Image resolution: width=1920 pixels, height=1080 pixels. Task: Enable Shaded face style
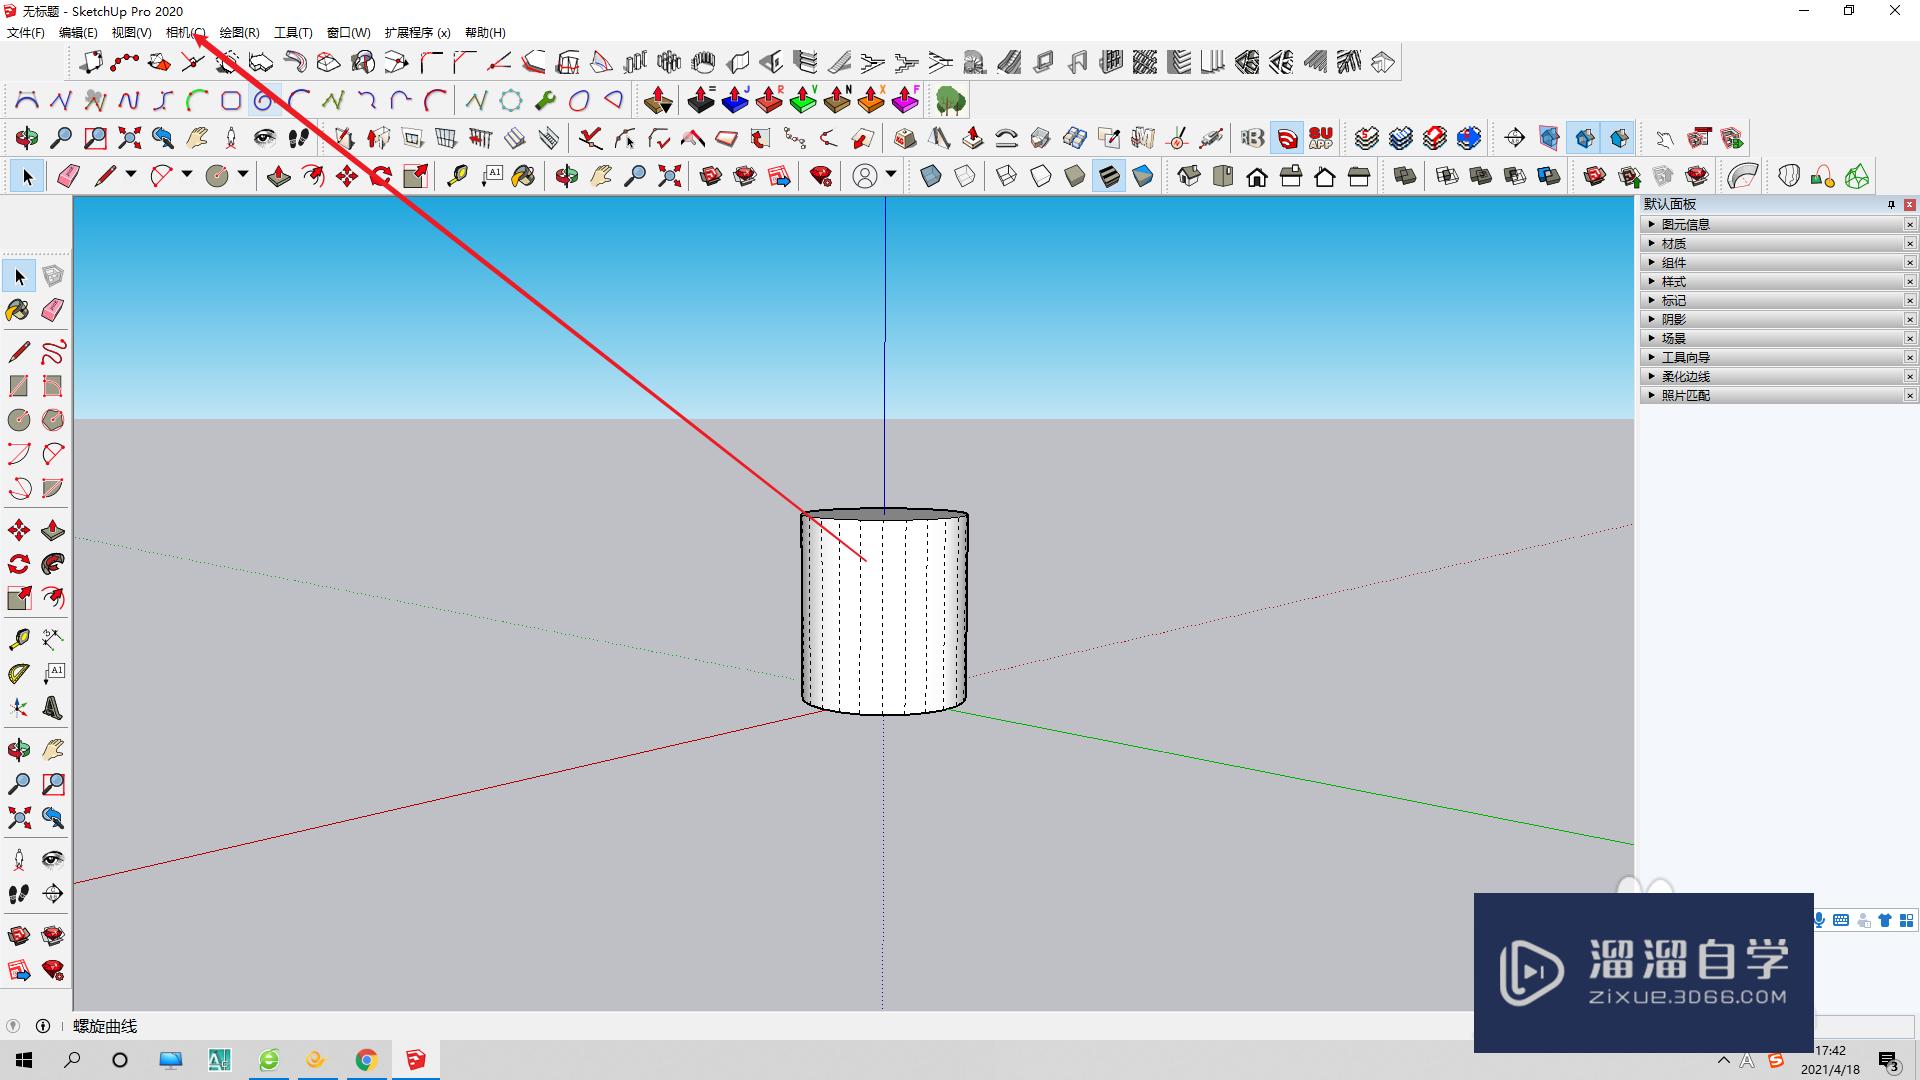click(1075, 177)
